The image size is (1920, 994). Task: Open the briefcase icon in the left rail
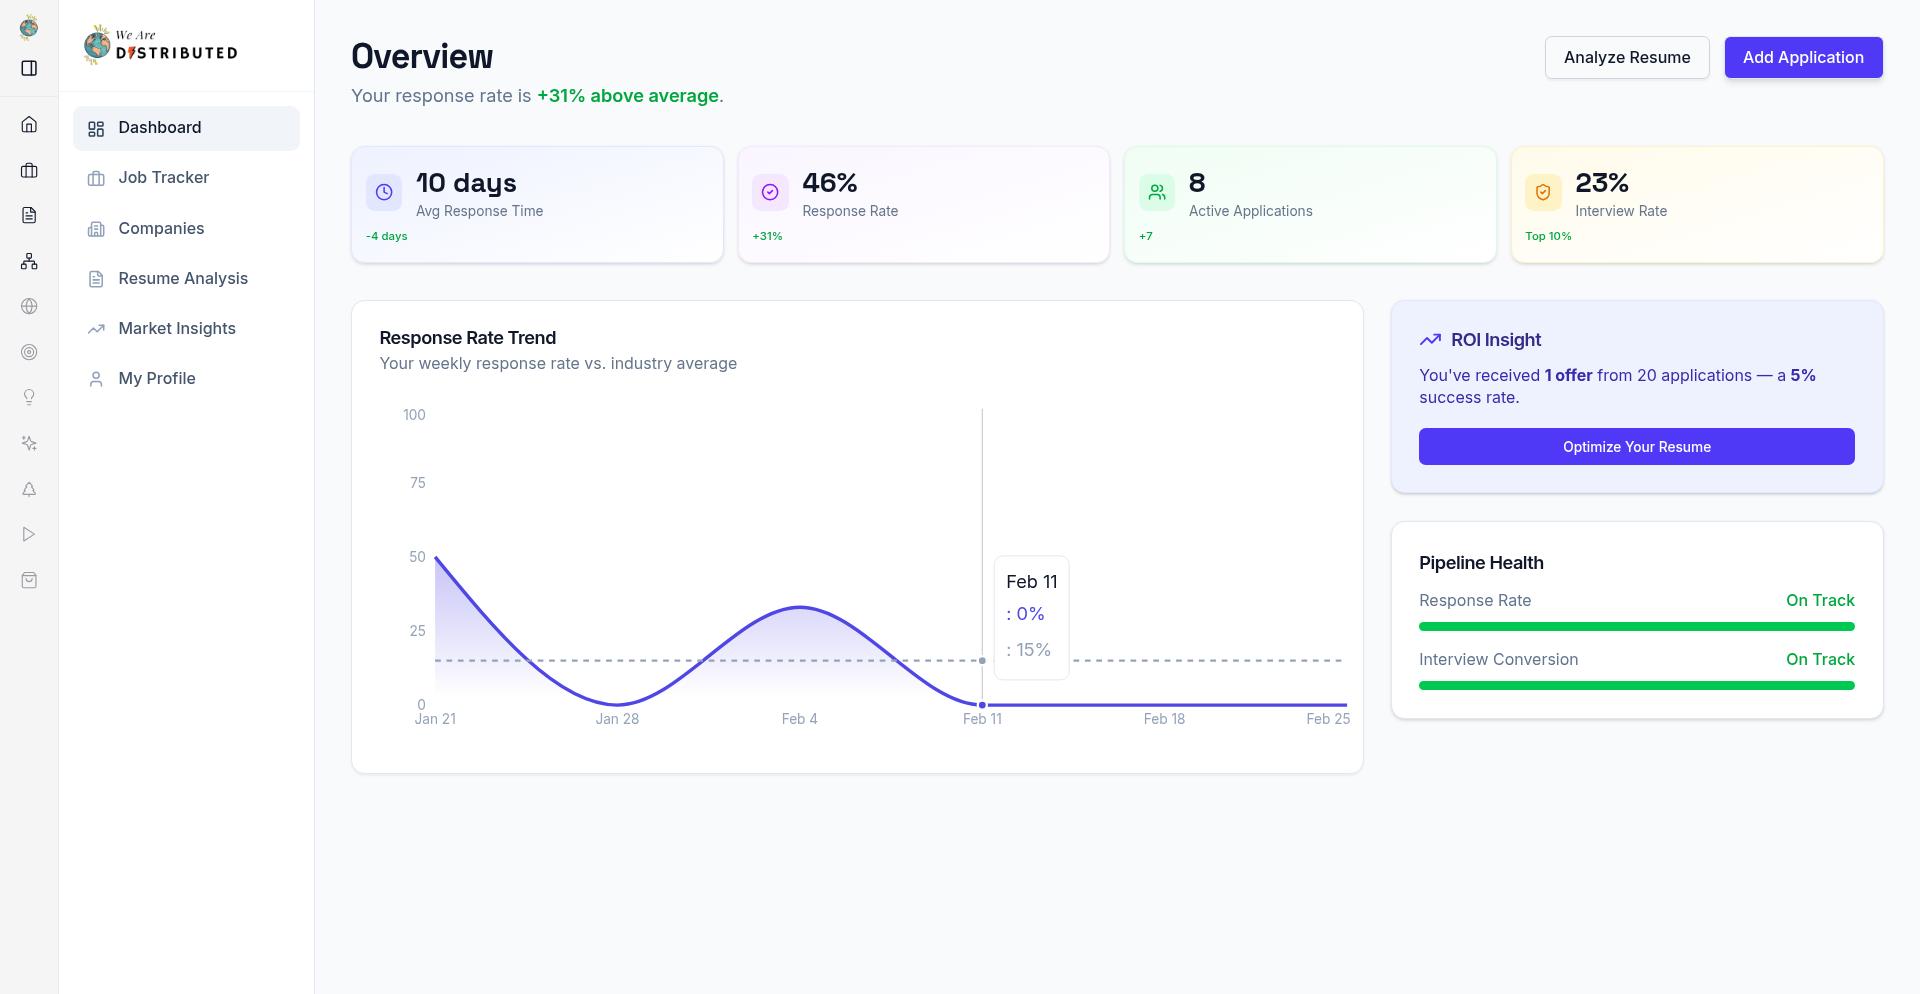tap(29, 170)
